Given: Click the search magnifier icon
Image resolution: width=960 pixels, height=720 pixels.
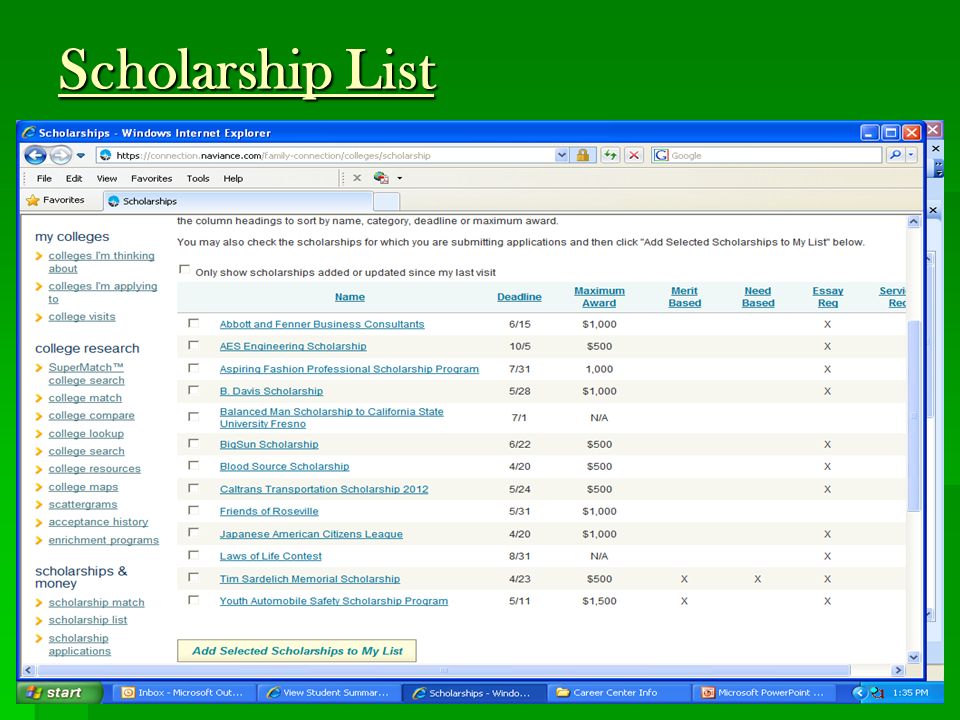Looking at the screenshot, I should click(x=895, y=156).
